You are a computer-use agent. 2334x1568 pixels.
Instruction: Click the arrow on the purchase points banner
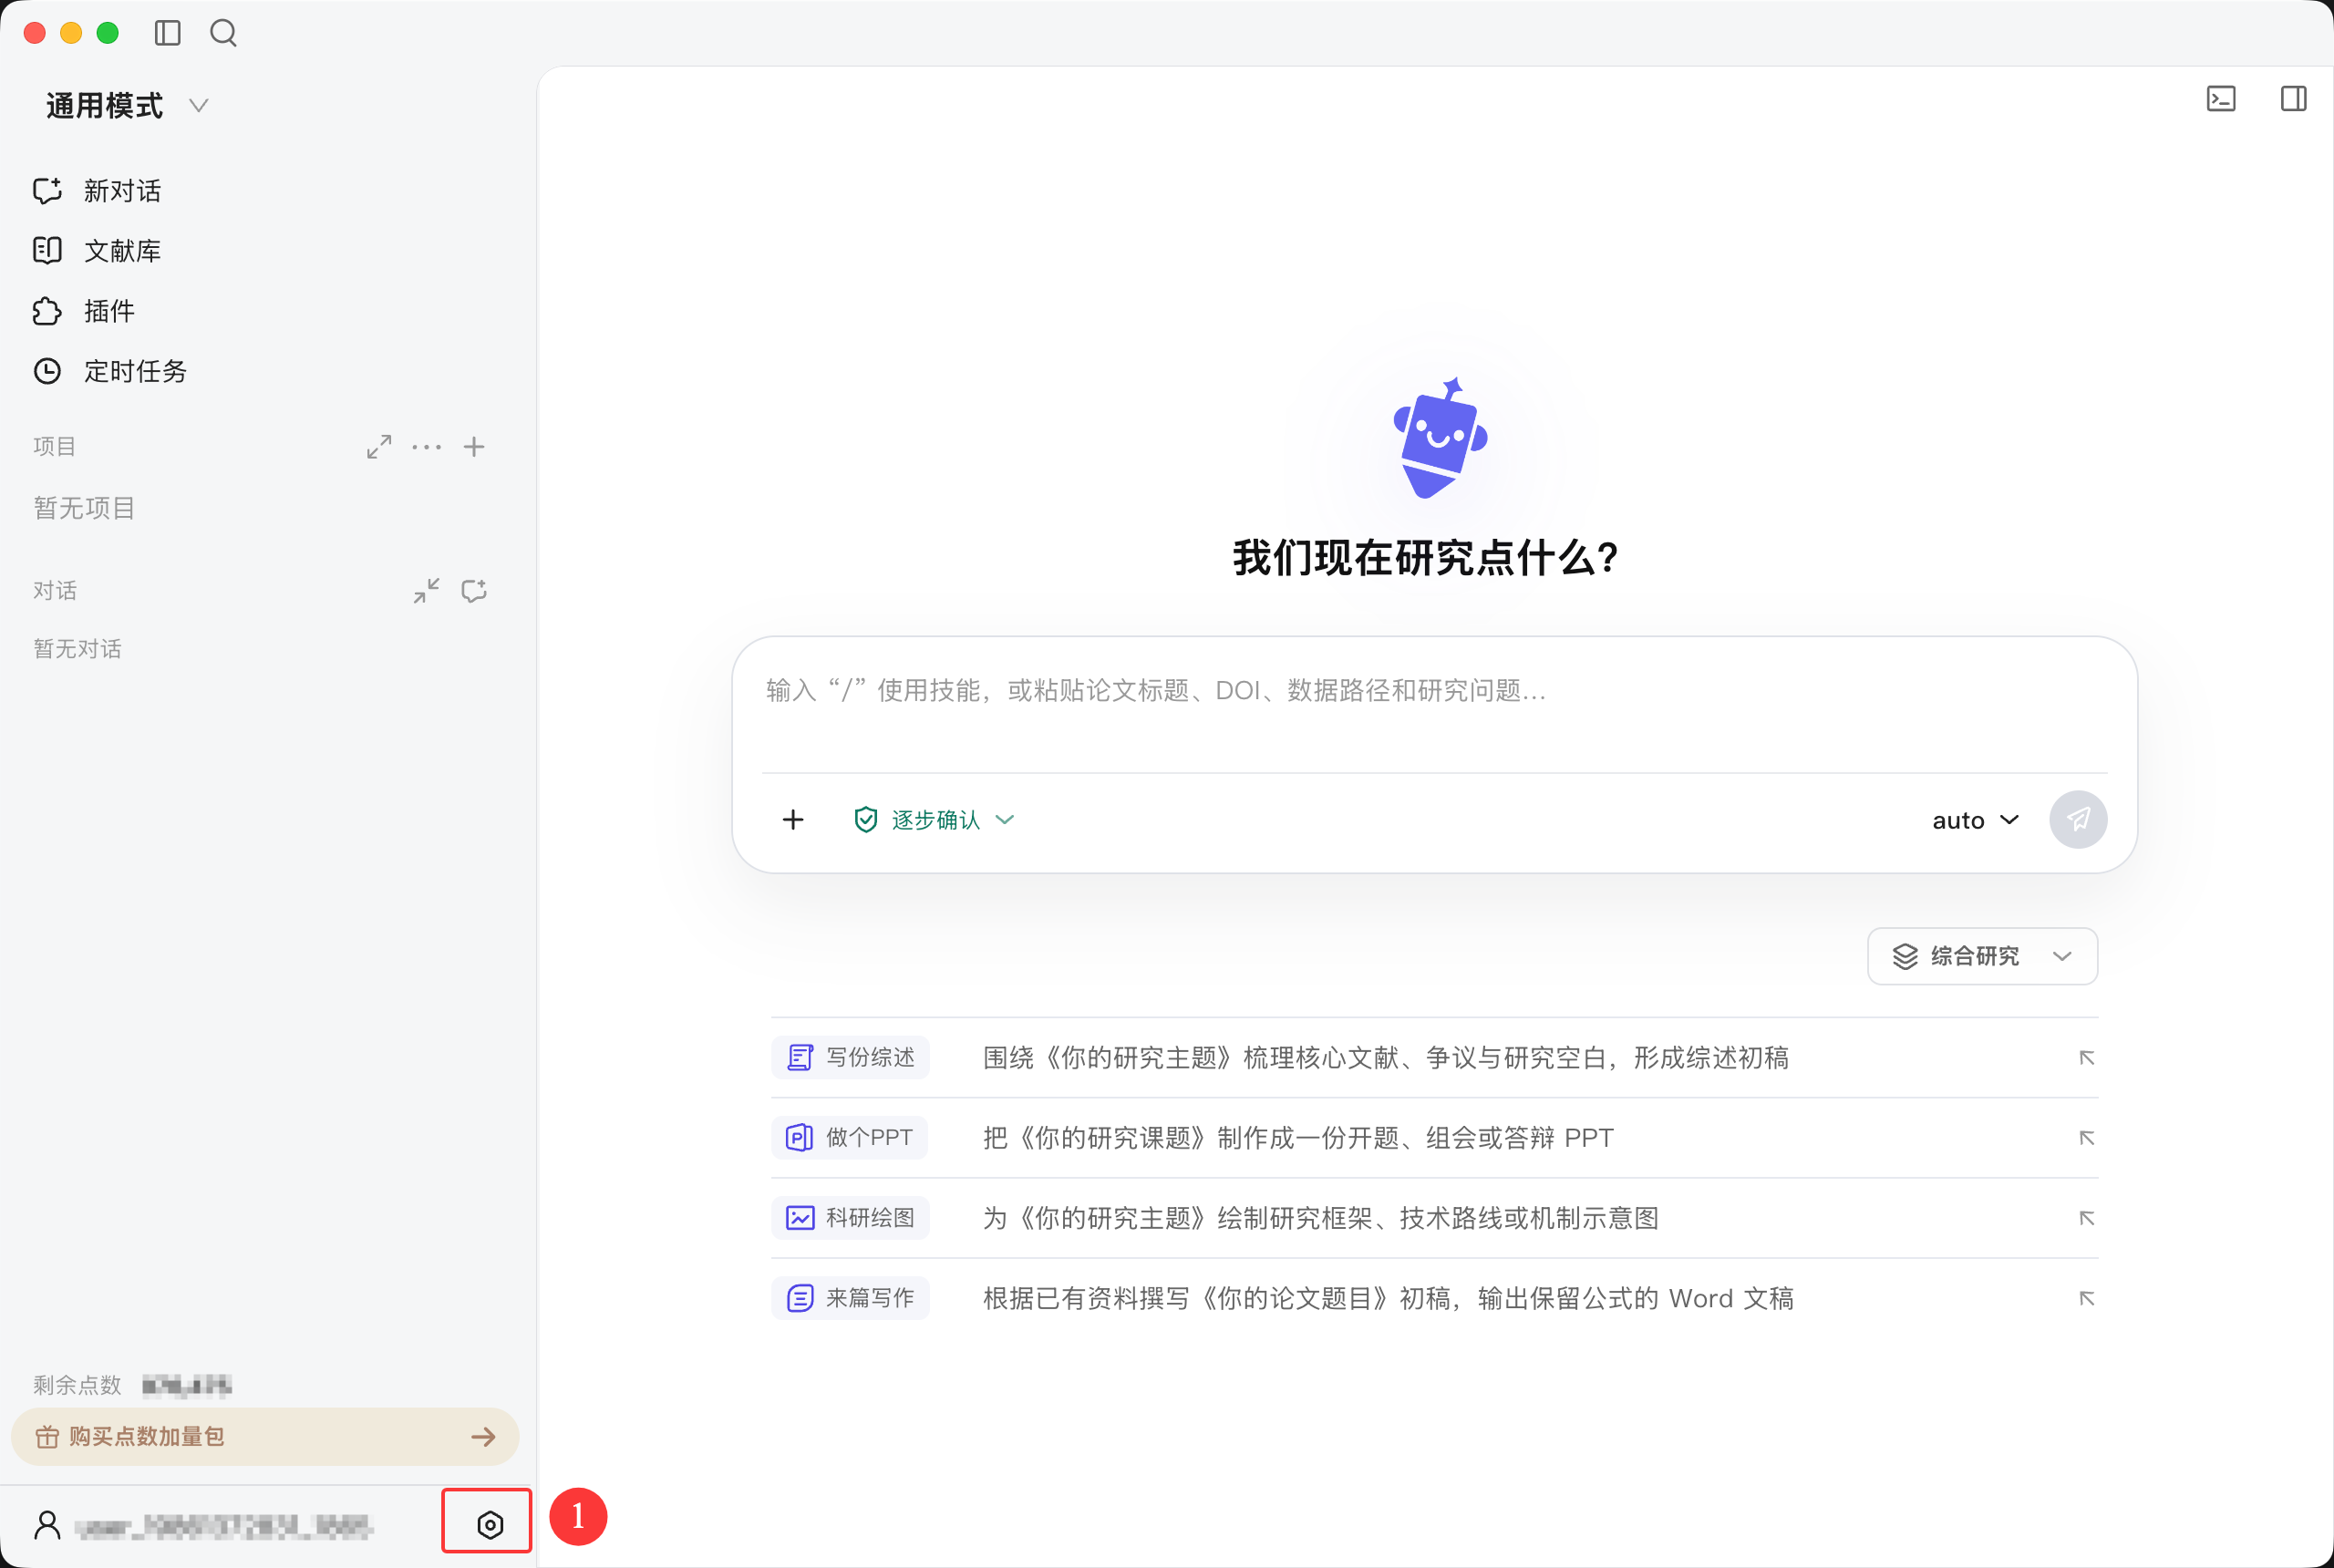point(484,1437)
